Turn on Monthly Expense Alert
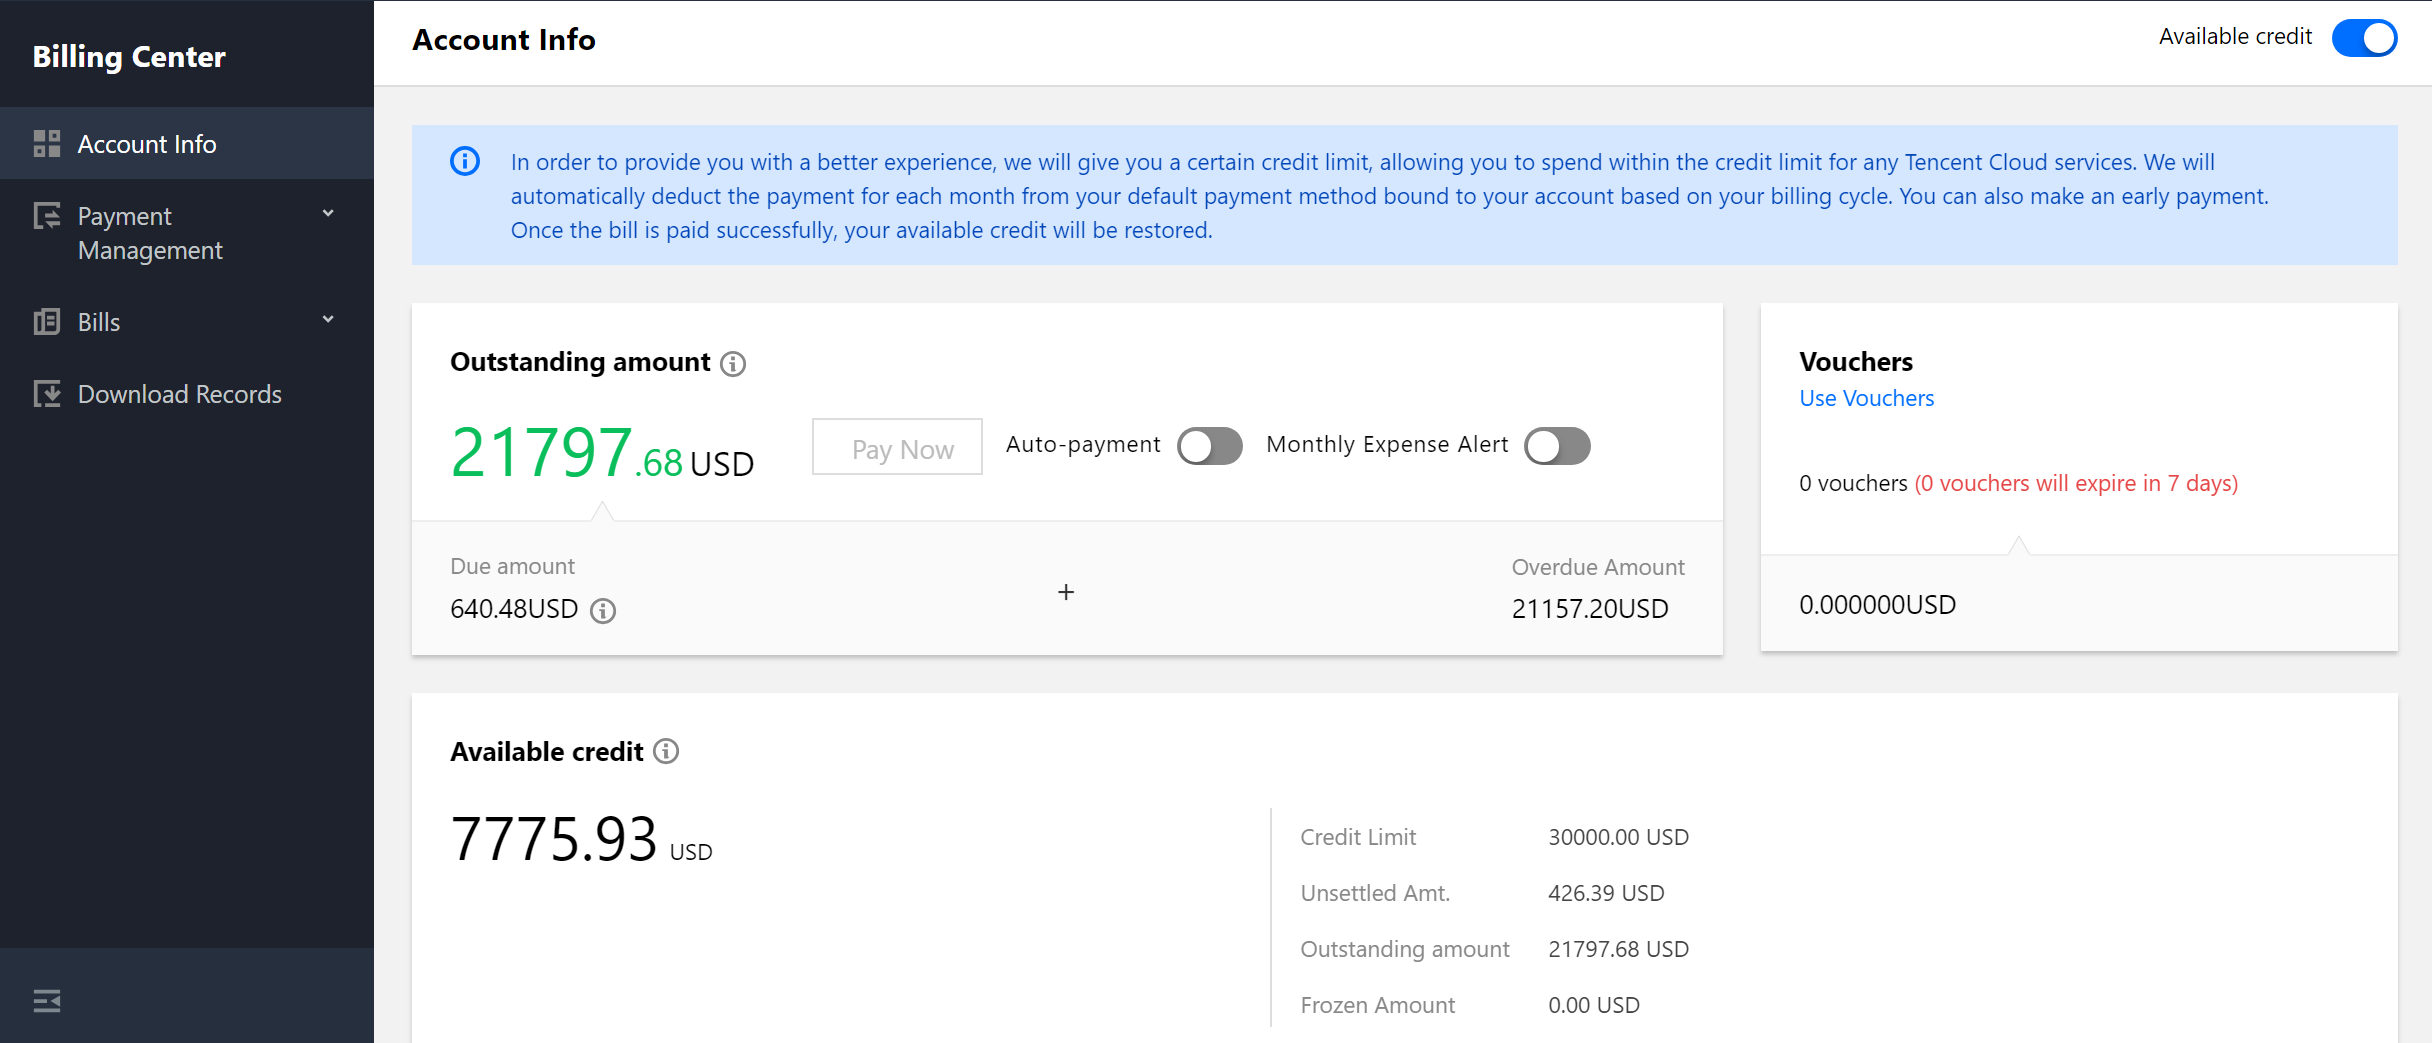The image size is (2432, 1043). pos(1556,446)
